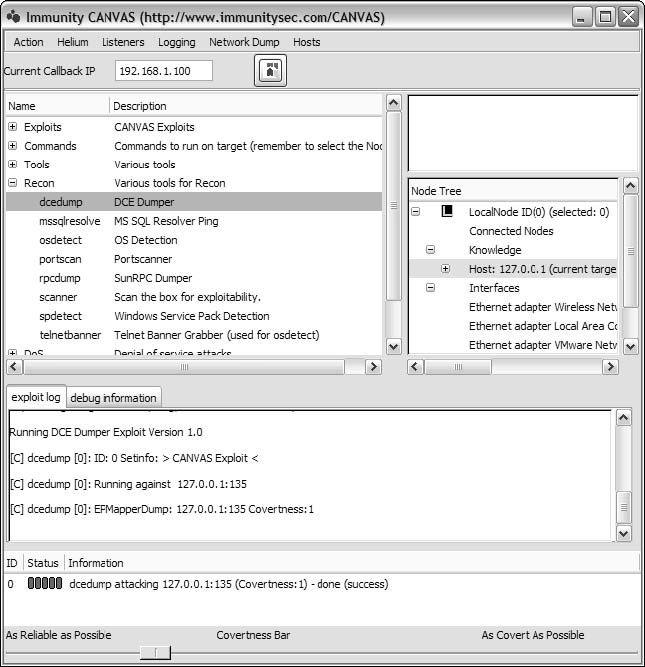Image resolution: width=645 pixels, height=667 pixels.
Task: Choose the spdetect Service Pack Detection module
Action: pos(59,316)
